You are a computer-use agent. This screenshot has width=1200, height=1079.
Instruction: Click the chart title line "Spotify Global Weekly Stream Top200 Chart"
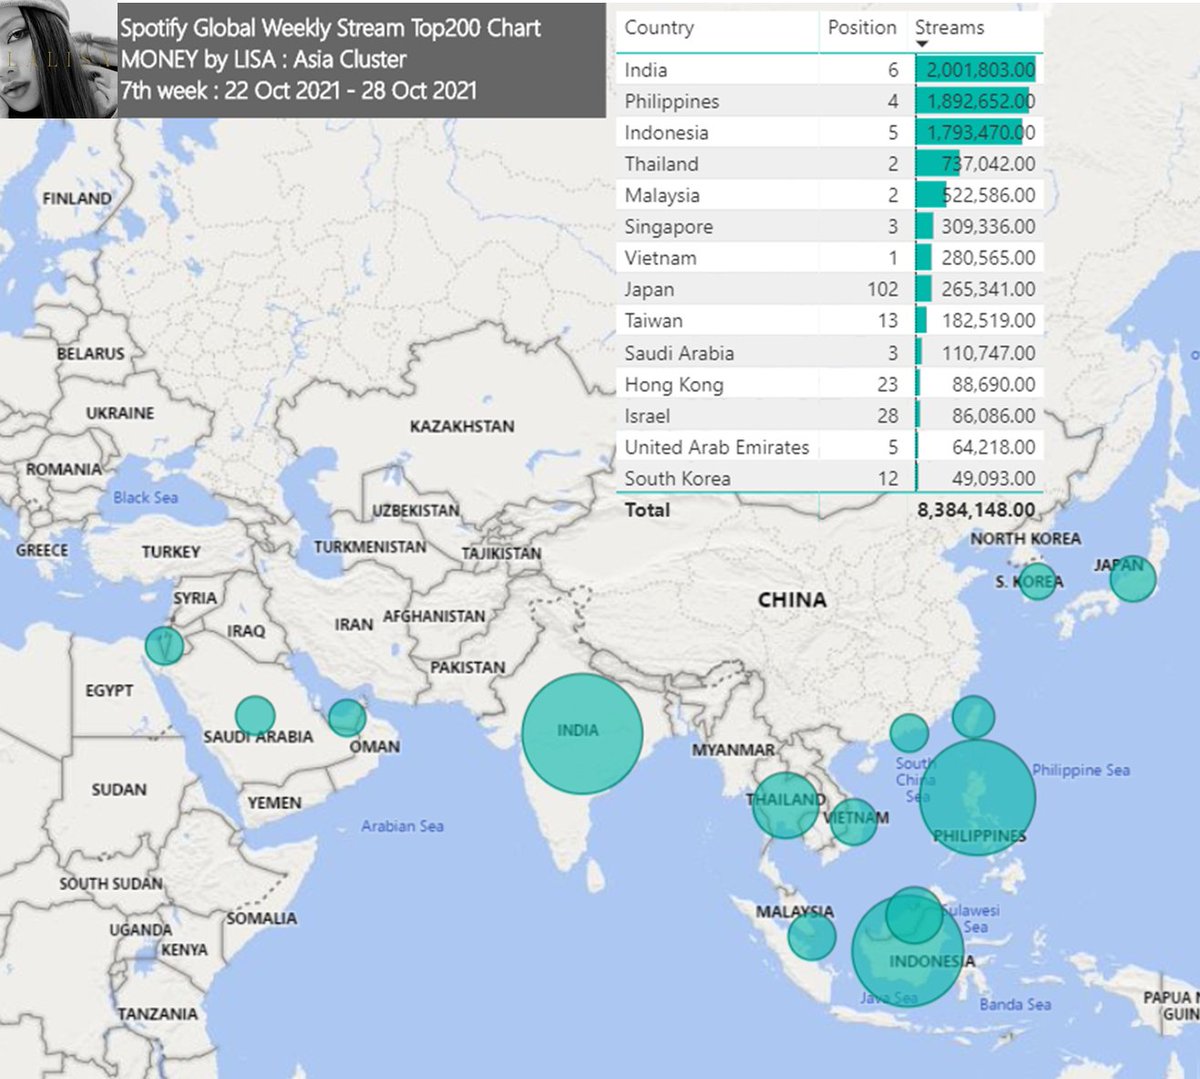[x=331, y=28]
